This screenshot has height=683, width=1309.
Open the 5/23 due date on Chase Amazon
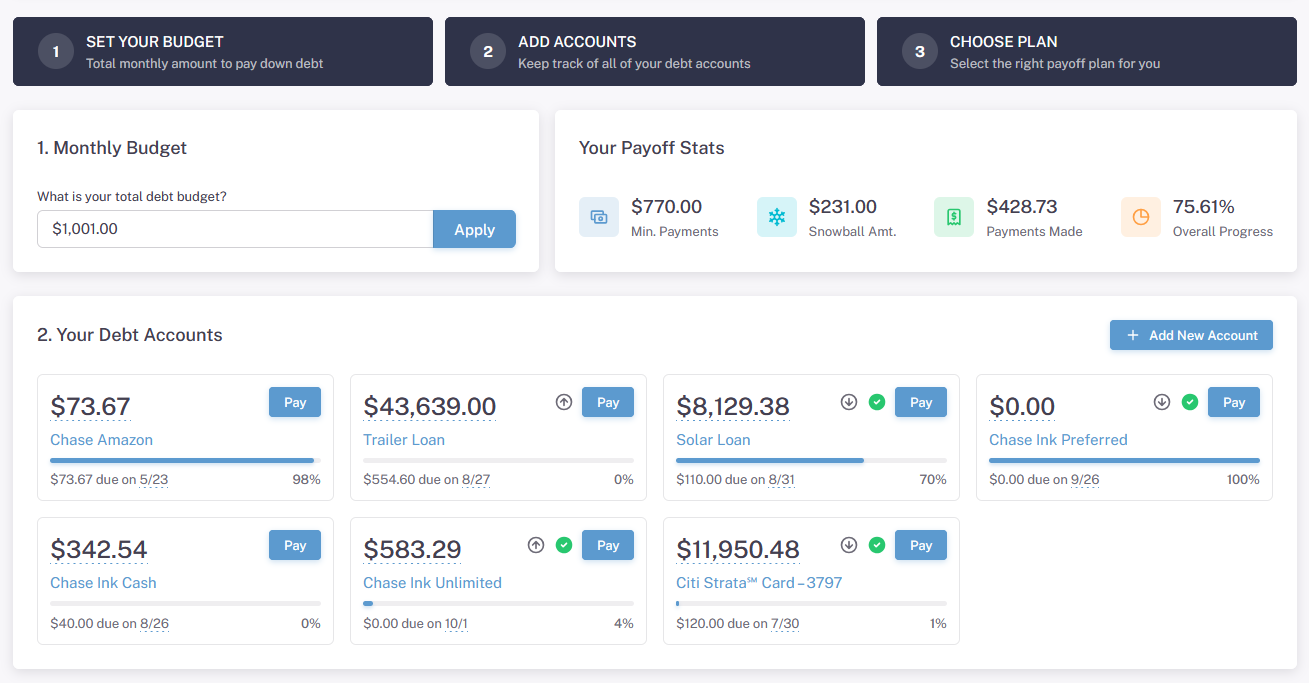pos(154,480)
